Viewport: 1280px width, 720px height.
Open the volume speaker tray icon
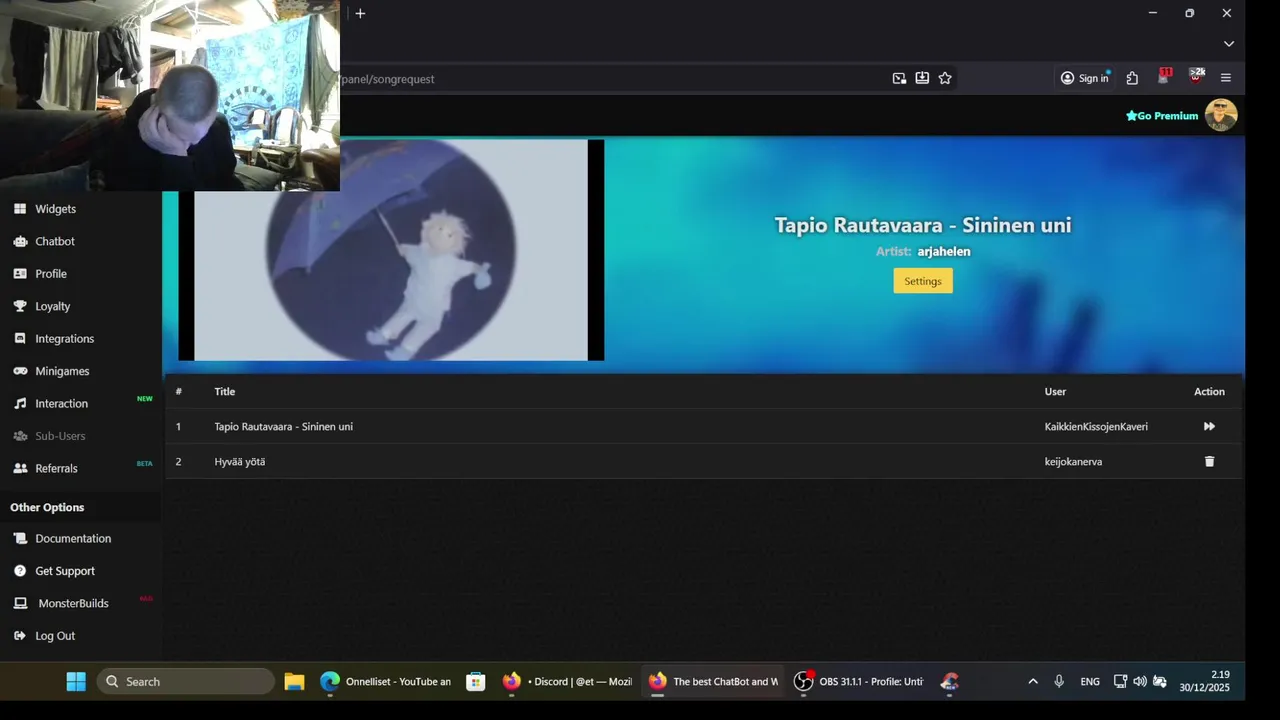[x=1140, y=681]
